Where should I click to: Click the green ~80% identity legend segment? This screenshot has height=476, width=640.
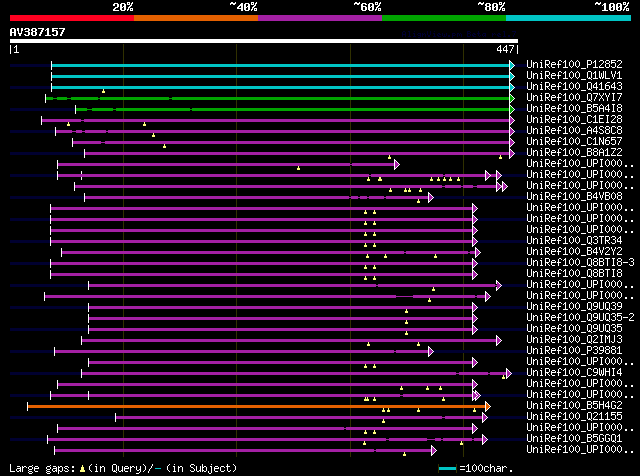pyautogui.click(x=444, y=18)
